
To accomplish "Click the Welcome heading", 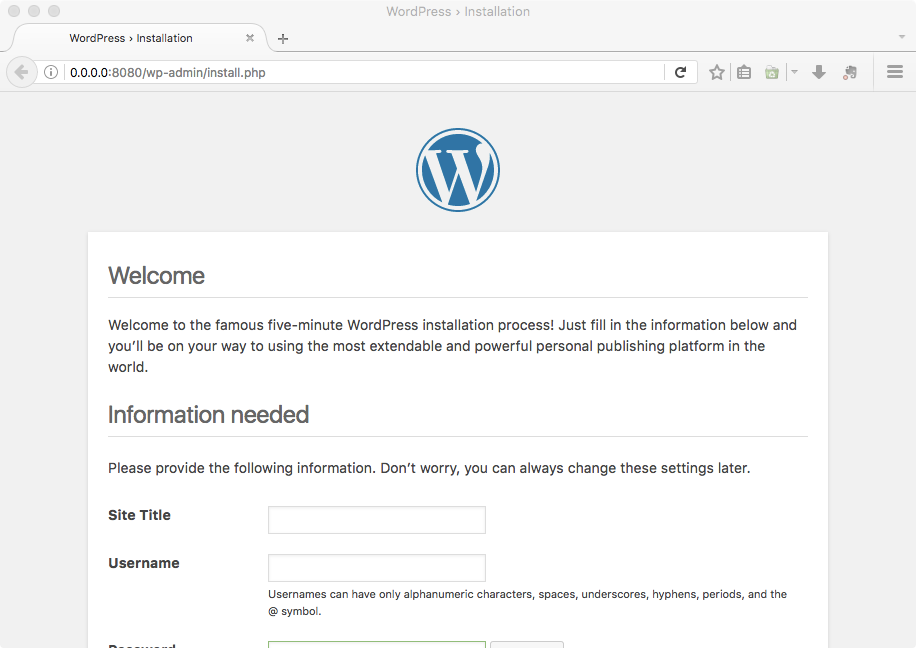I will coord(157,276).
